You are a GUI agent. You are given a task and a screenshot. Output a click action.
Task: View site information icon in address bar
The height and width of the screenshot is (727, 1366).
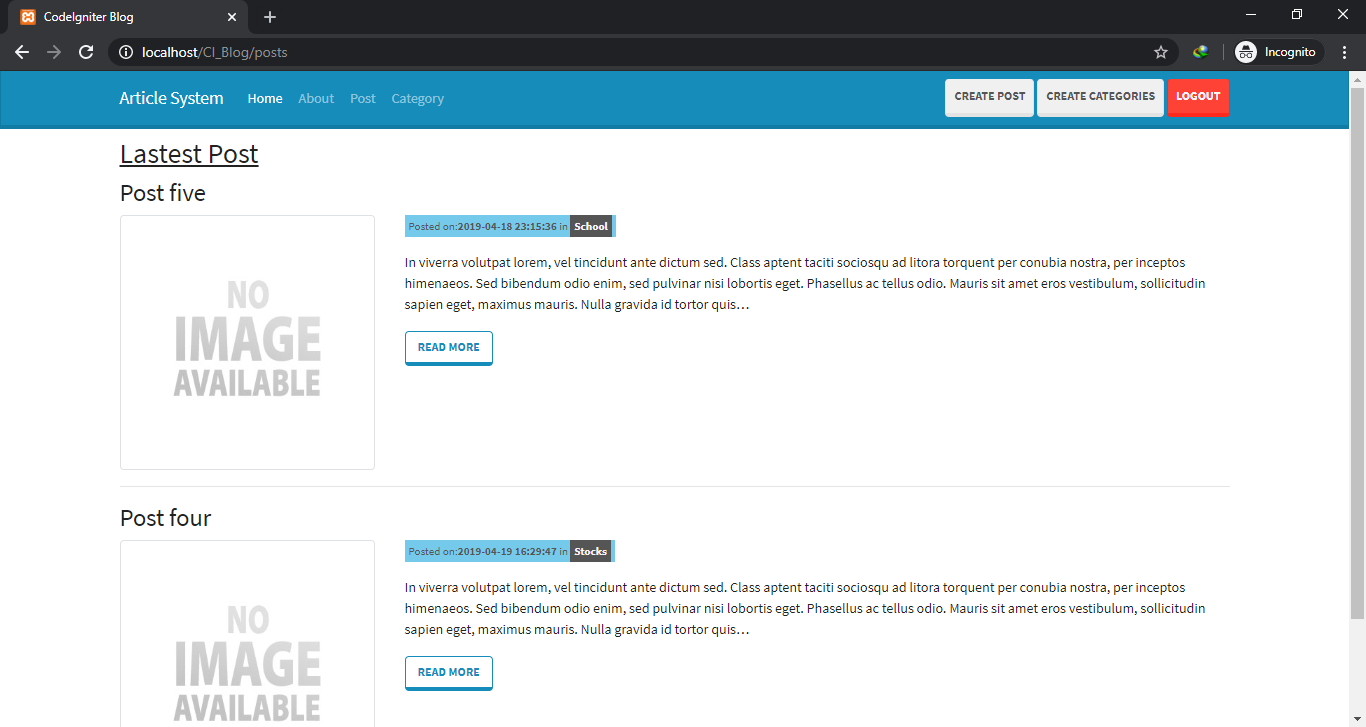click(x=125, y=52)
